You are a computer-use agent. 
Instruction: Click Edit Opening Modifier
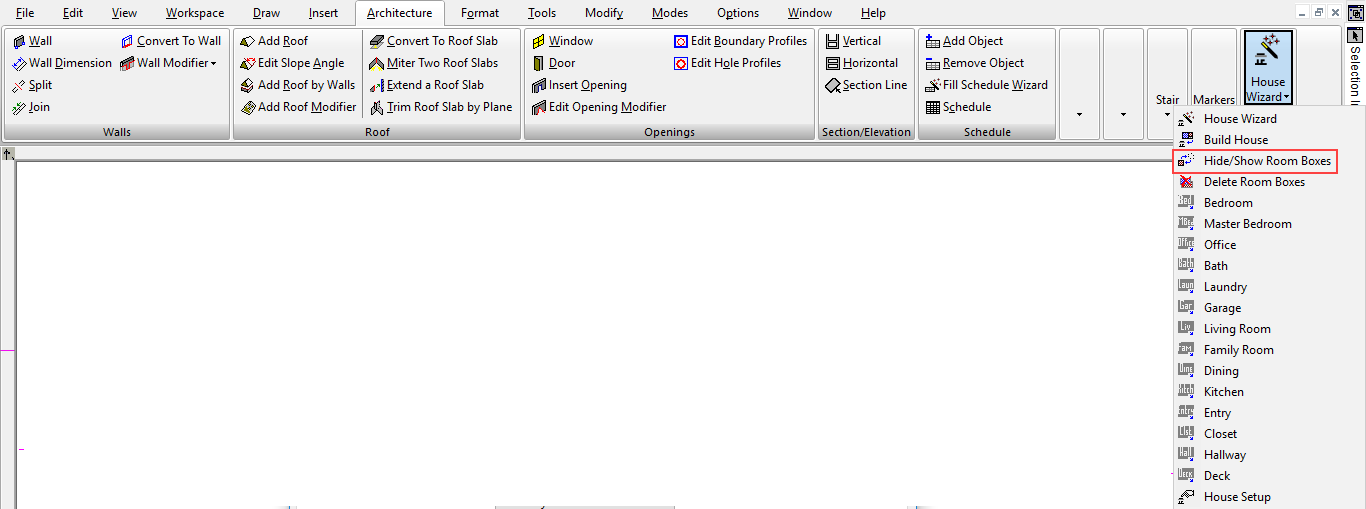599,107
